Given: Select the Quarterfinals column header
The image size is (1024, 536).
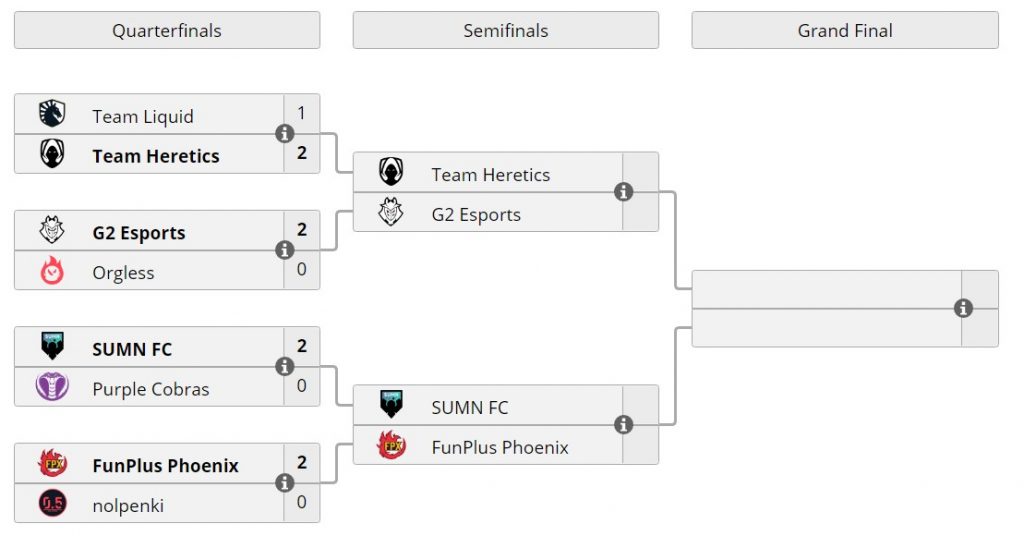Looking at the screenshot, I should click(167, 30).
